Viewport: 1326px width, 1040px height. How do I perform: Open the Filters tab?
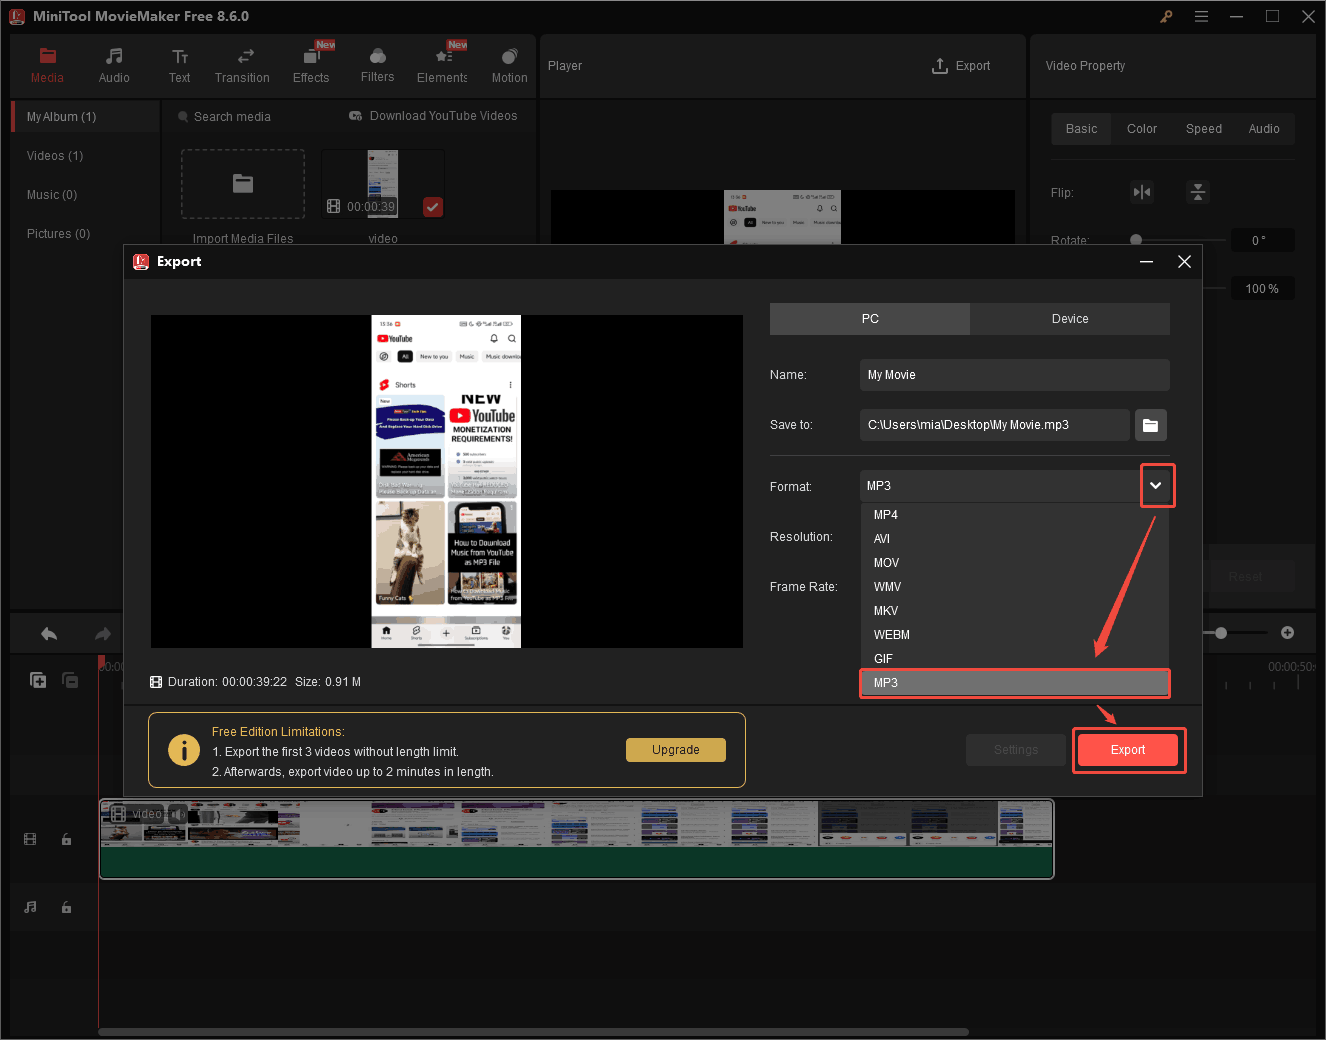point(377,66)
